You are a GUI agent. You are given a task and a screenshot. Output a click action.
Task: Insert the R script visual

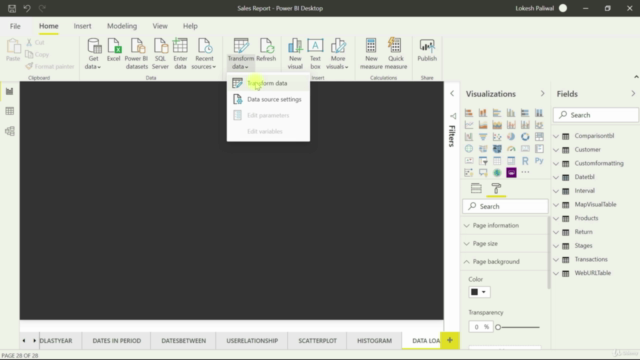[525, 161]
